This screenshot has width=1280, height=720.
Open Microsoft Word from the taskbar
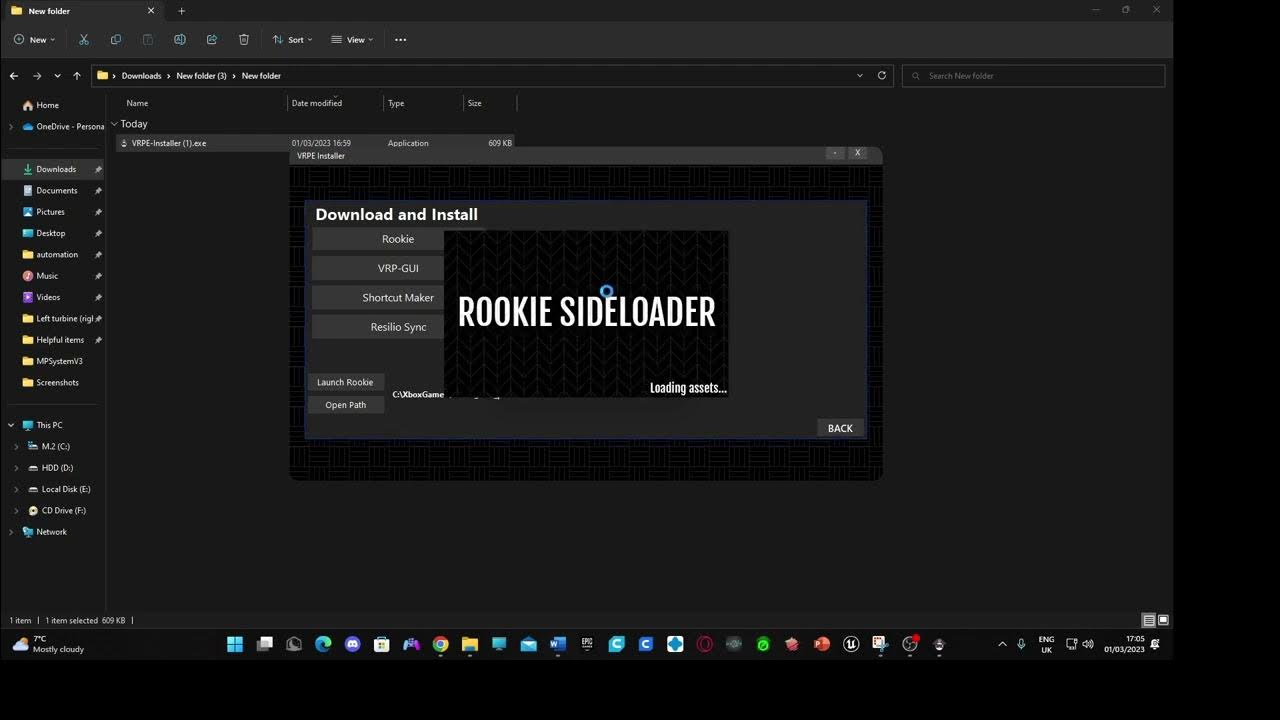click(558, 644)
